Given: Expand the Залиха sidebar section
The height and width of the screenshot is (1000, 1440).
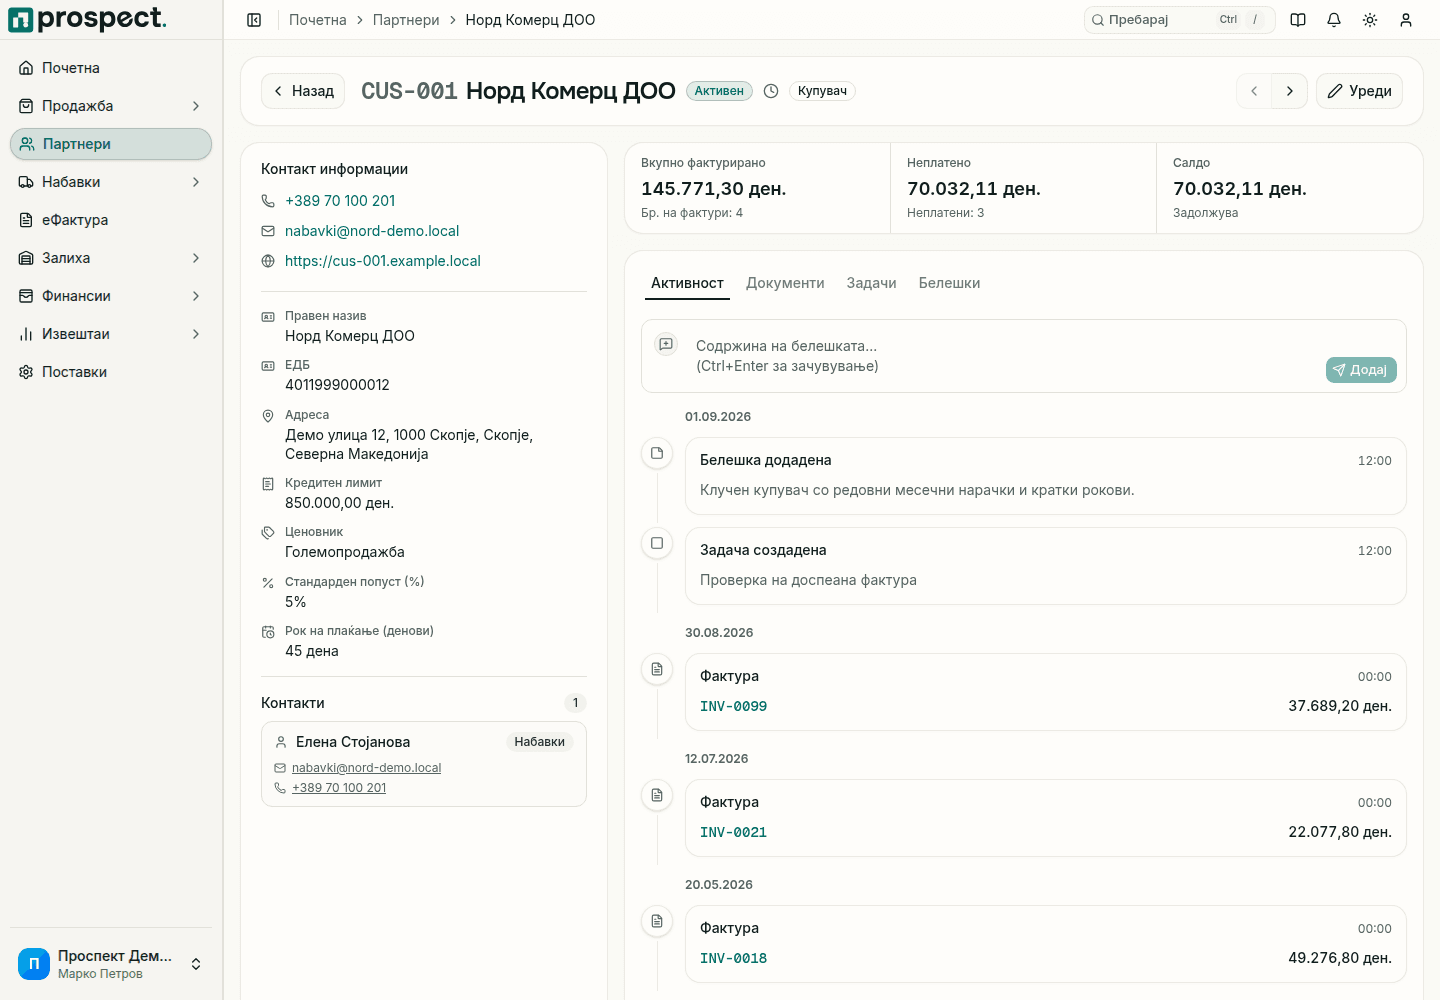Looking at the screenshot, I should coord(111,258).
